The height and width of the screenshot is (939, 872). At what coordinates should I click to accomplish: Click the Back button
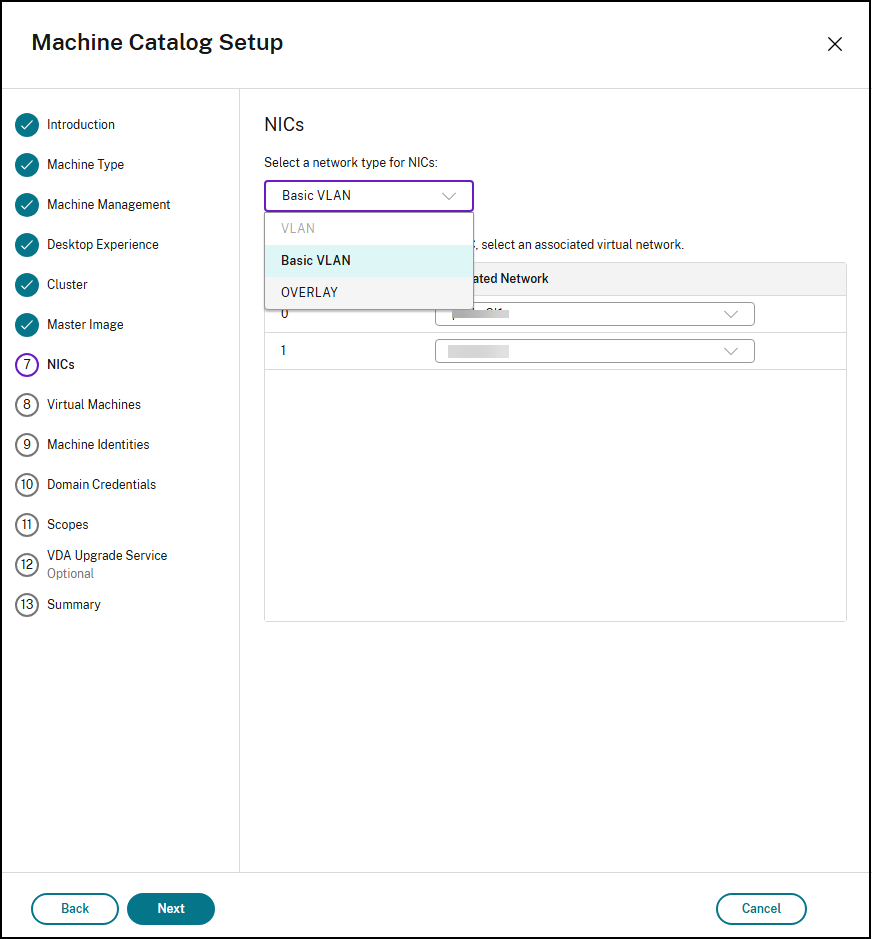[x=74, y=909]
